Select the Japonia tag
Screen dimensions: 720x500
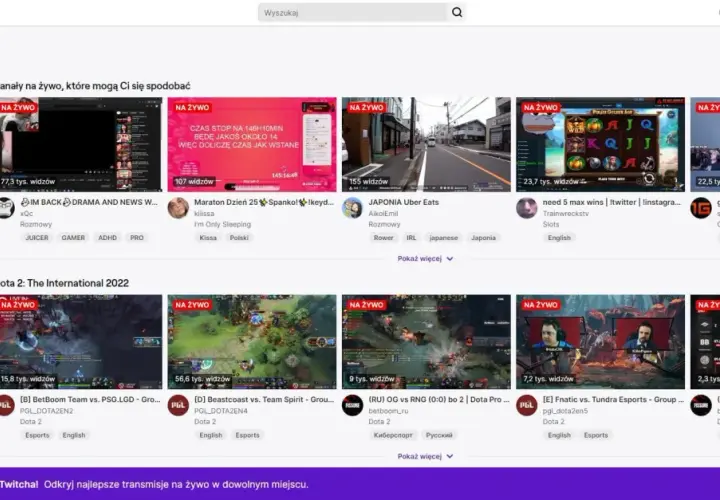484,238
